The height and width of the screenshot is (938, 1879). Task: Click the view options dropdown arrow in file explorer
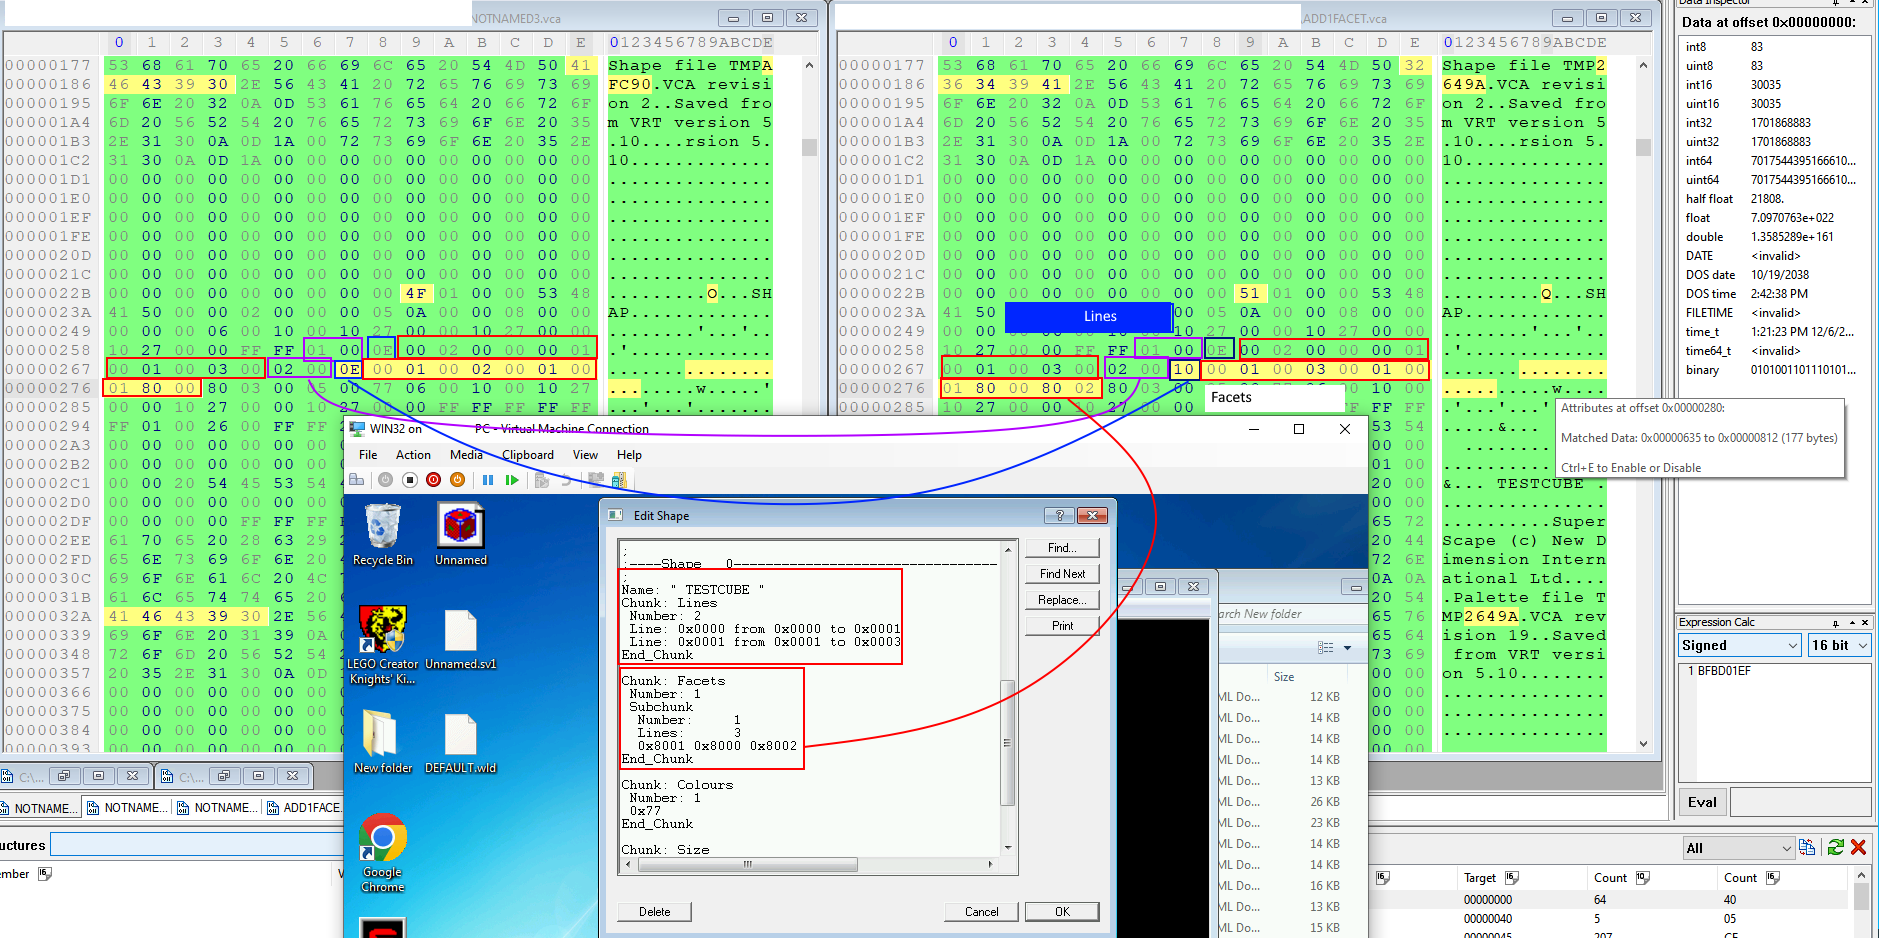pos(1347,648)
